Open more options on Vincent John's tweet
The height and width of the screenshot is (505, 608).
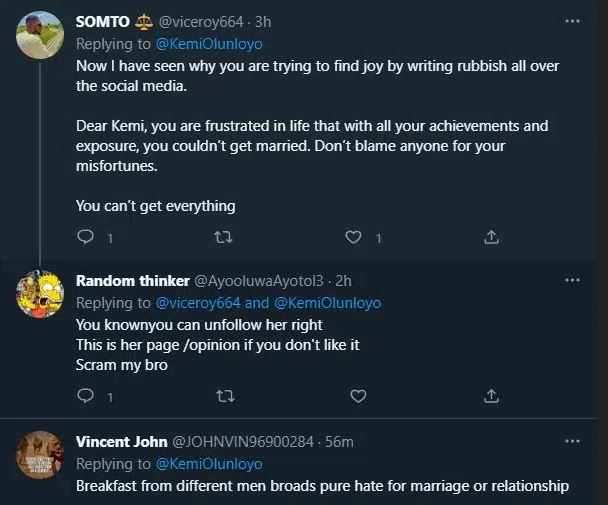pyautogui.click(x=572, y=441)
